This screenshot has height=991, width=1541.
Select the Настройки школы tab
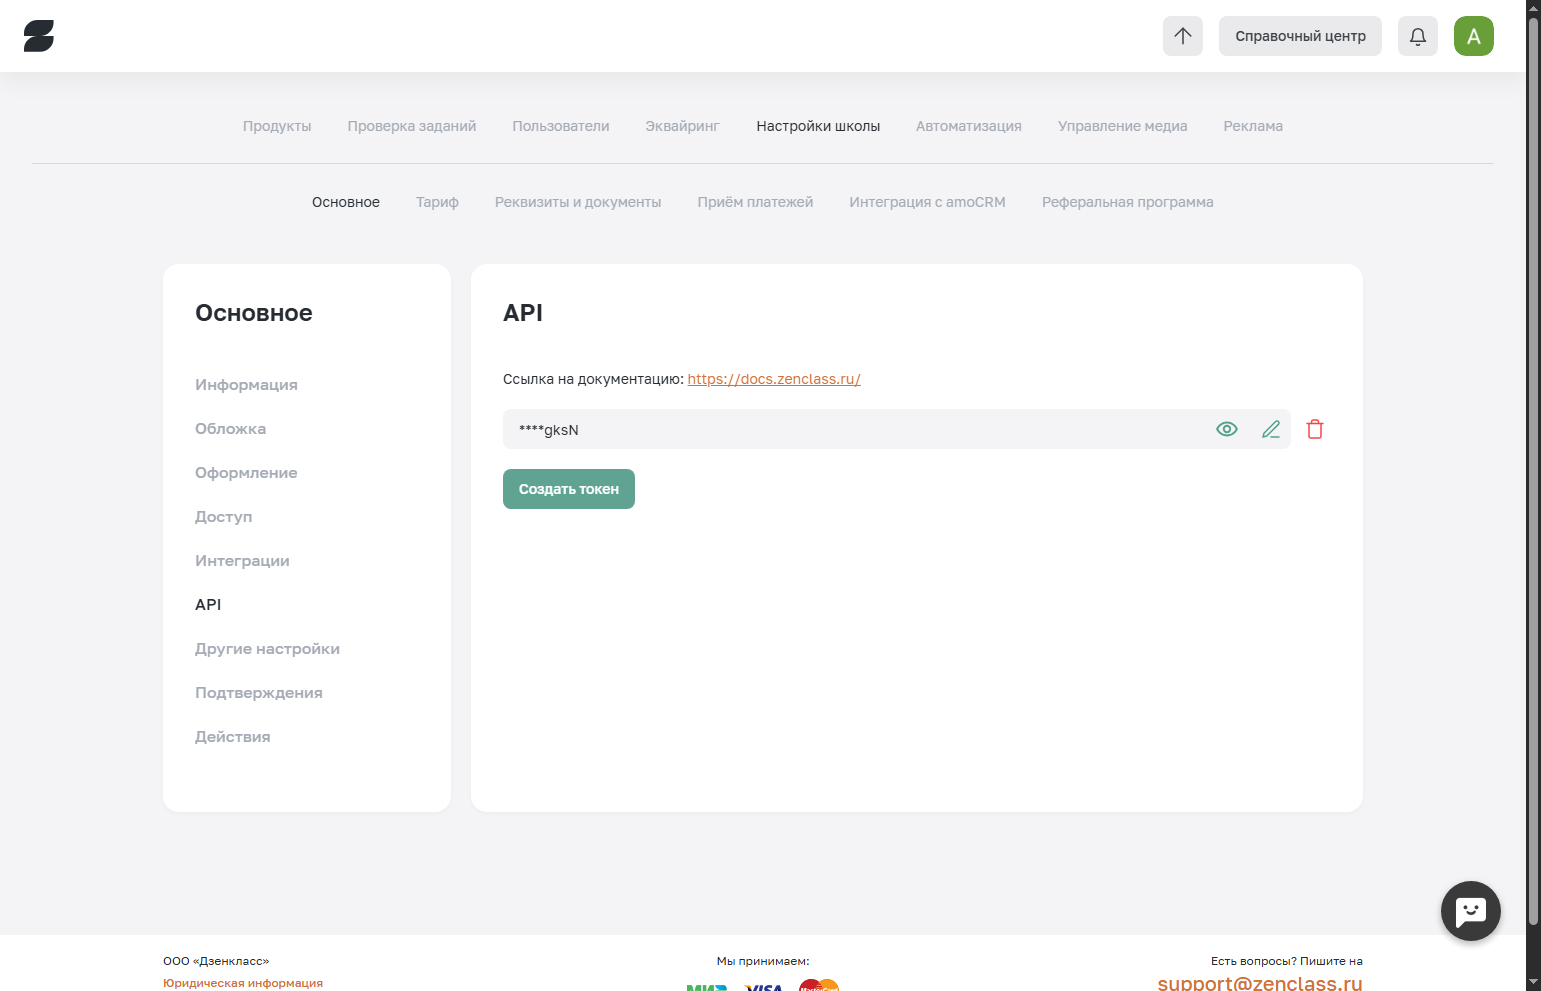pos(818,126)
